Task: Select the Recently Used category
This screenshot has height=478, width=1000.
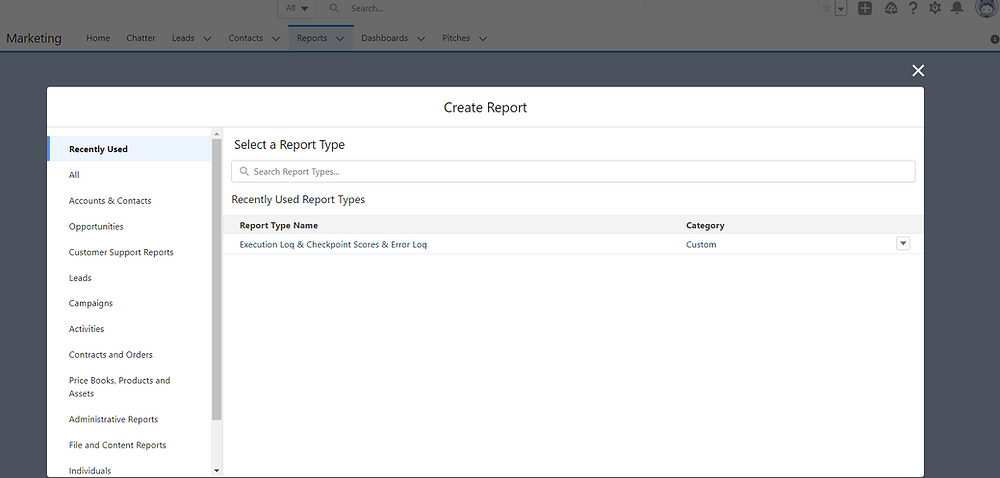Action: 129,149
